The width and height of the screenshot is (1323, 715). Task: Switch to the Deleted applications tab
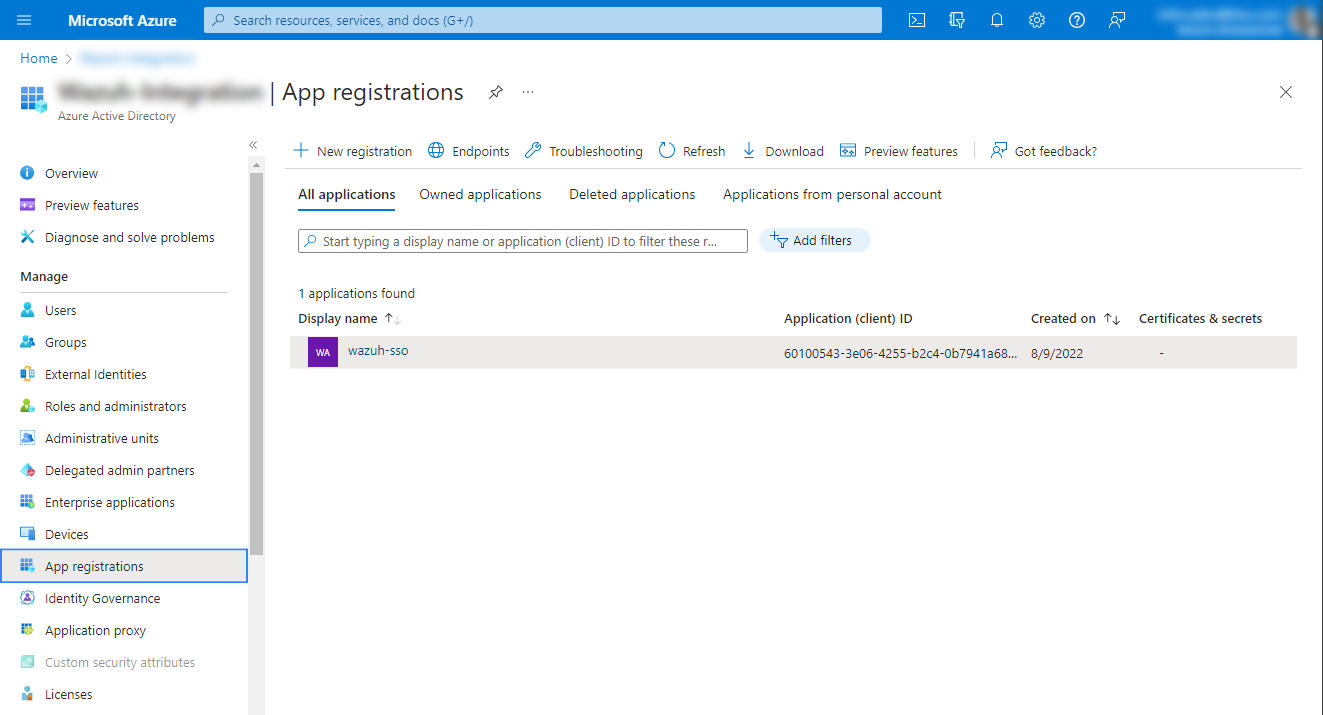click(632, 194)
